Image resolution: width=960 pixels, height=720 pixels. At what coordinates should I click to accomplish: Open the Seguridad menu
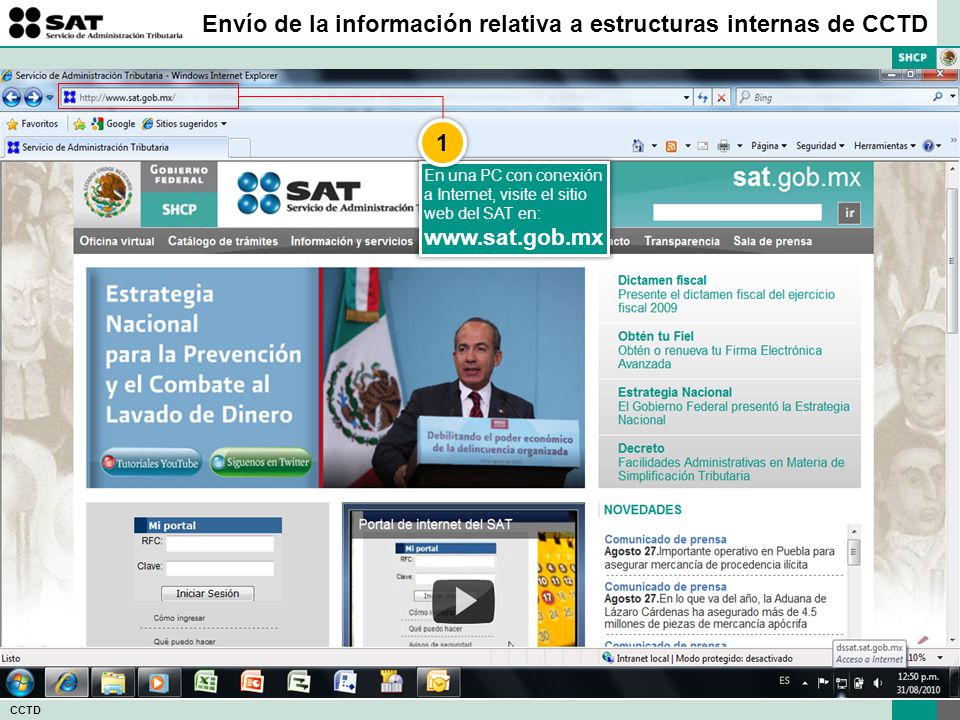tap(820, 146)
